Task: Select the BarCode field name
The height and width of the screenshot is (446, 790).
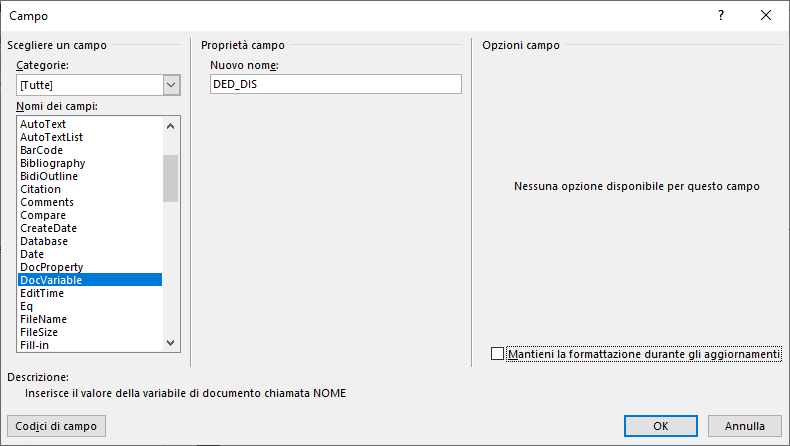Action: [x=90, y=150]
